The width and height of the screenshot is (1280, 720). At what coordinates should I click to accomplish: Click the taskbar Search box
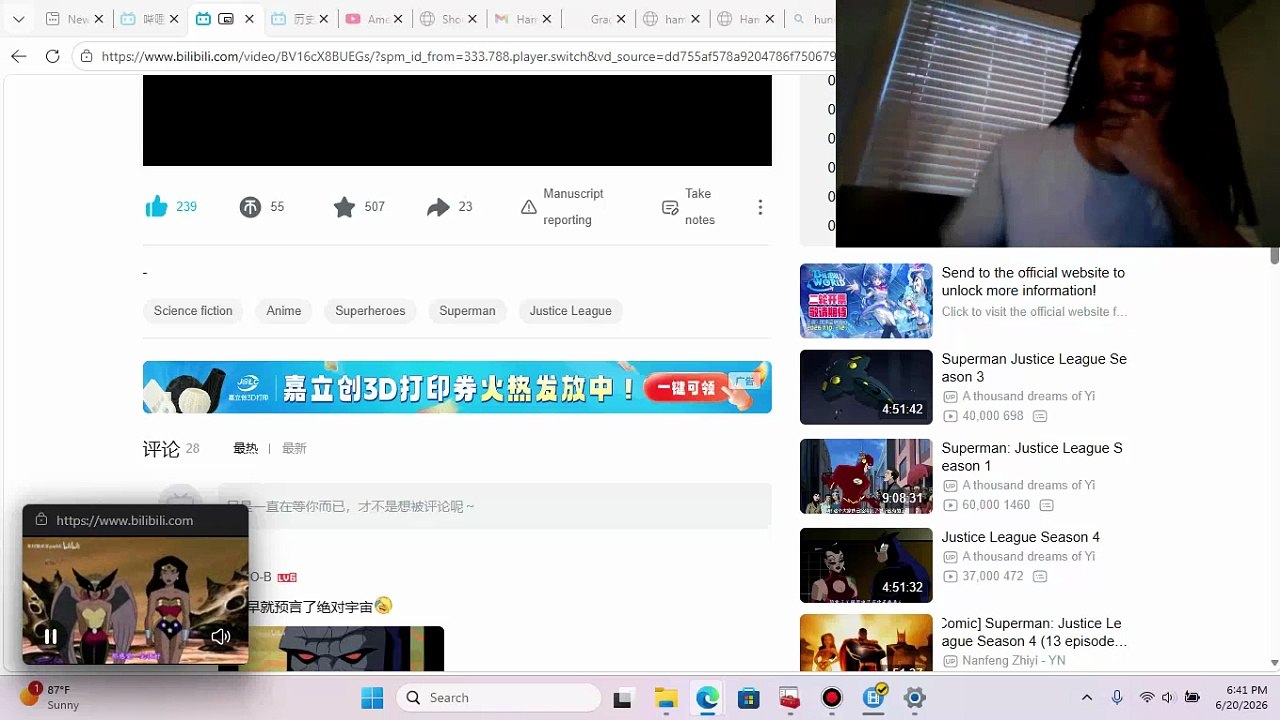[499, 698]
